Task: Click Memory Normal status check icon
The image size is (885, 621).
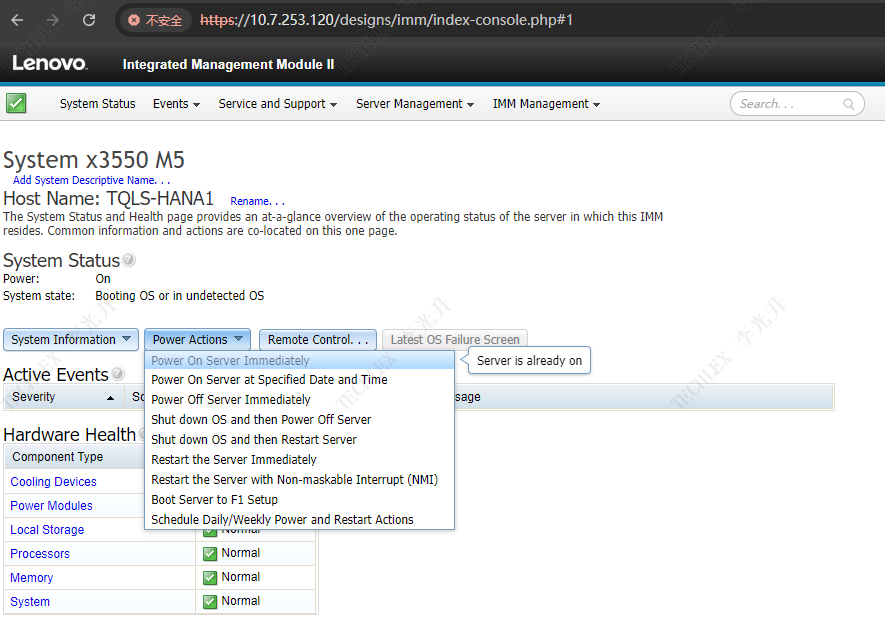Action: [210, 578]
